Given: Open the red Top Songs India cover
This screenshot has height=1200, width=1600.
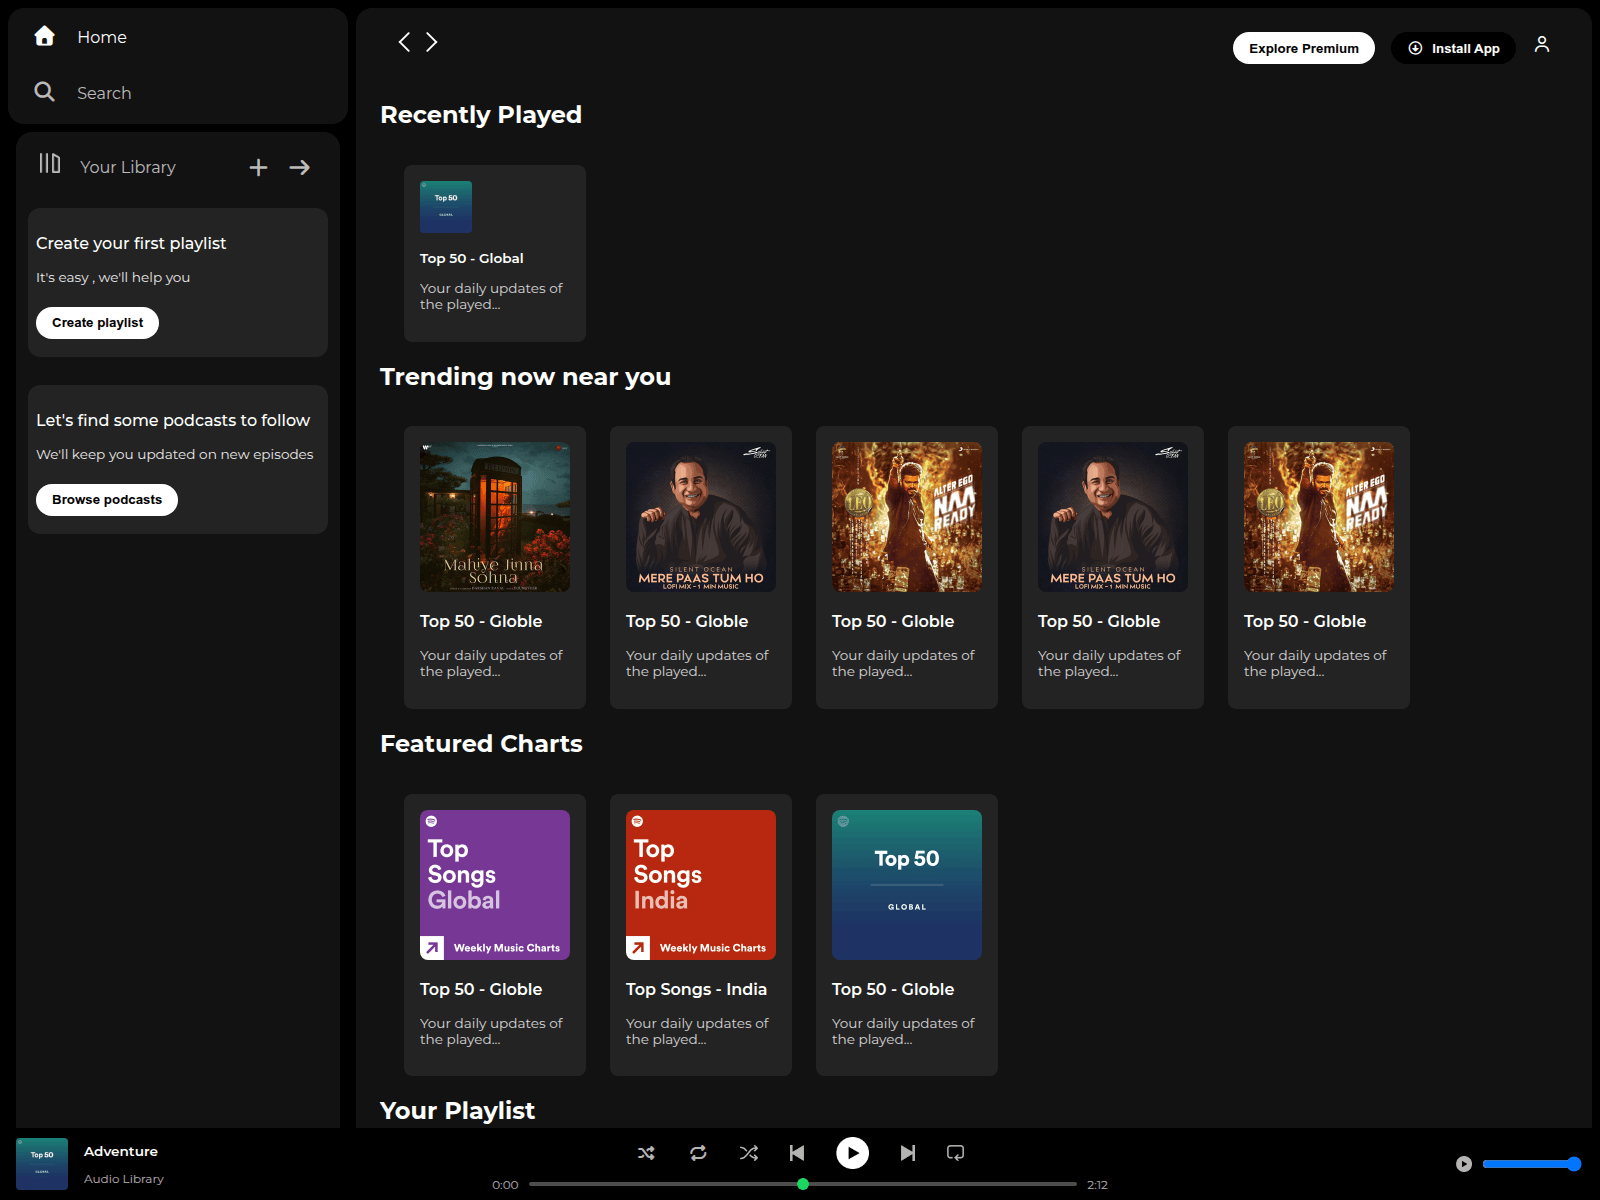Looking at the screenshot, I should point(701,885).
